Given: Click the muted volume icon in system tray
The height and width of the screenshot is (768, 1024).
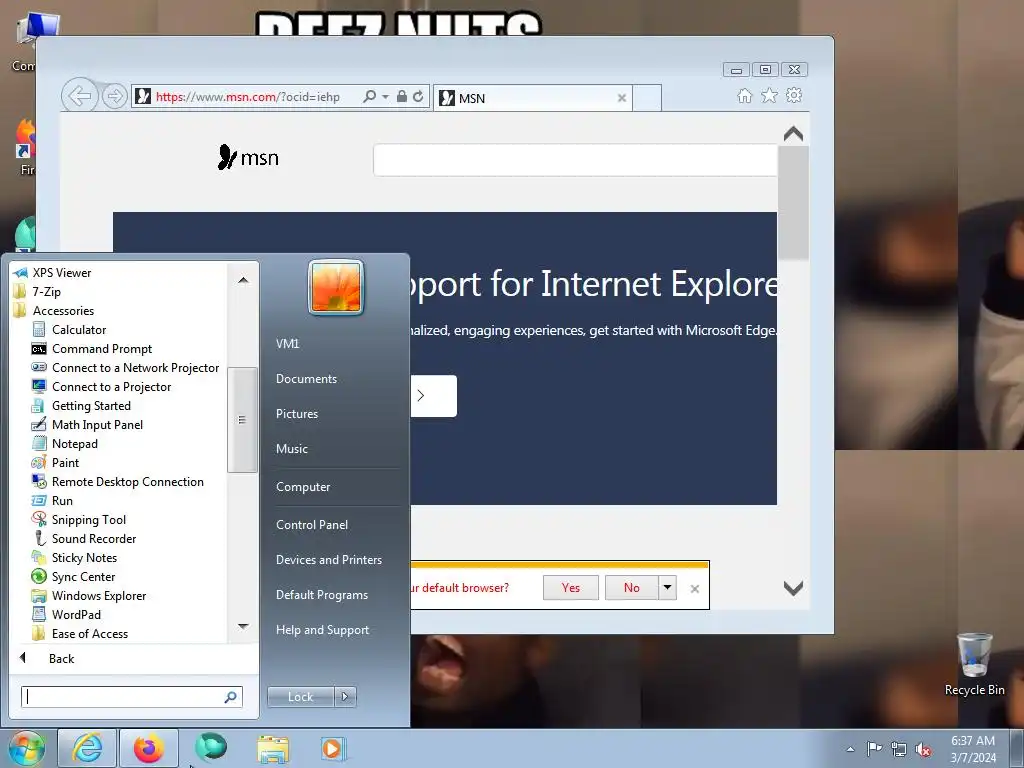Looking at the screenshot, I should (923, 750).
